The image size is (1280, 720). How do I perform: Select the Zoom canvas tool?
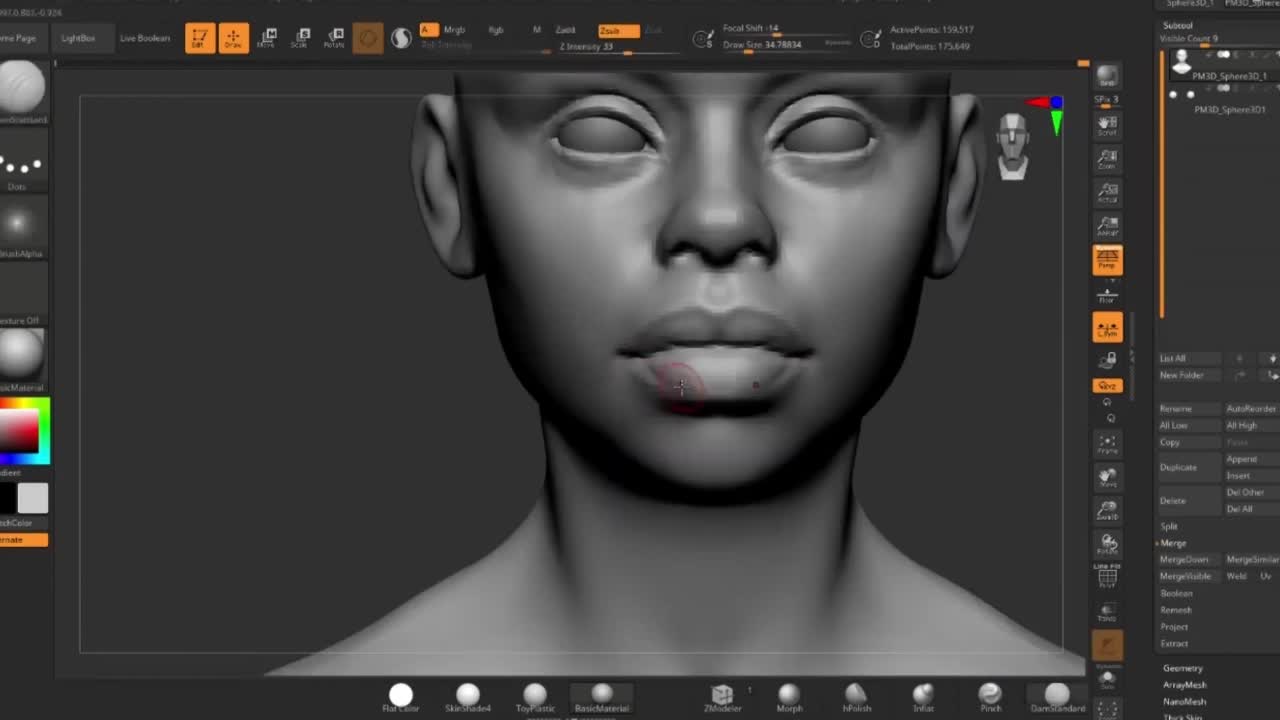coord(1107,160)
